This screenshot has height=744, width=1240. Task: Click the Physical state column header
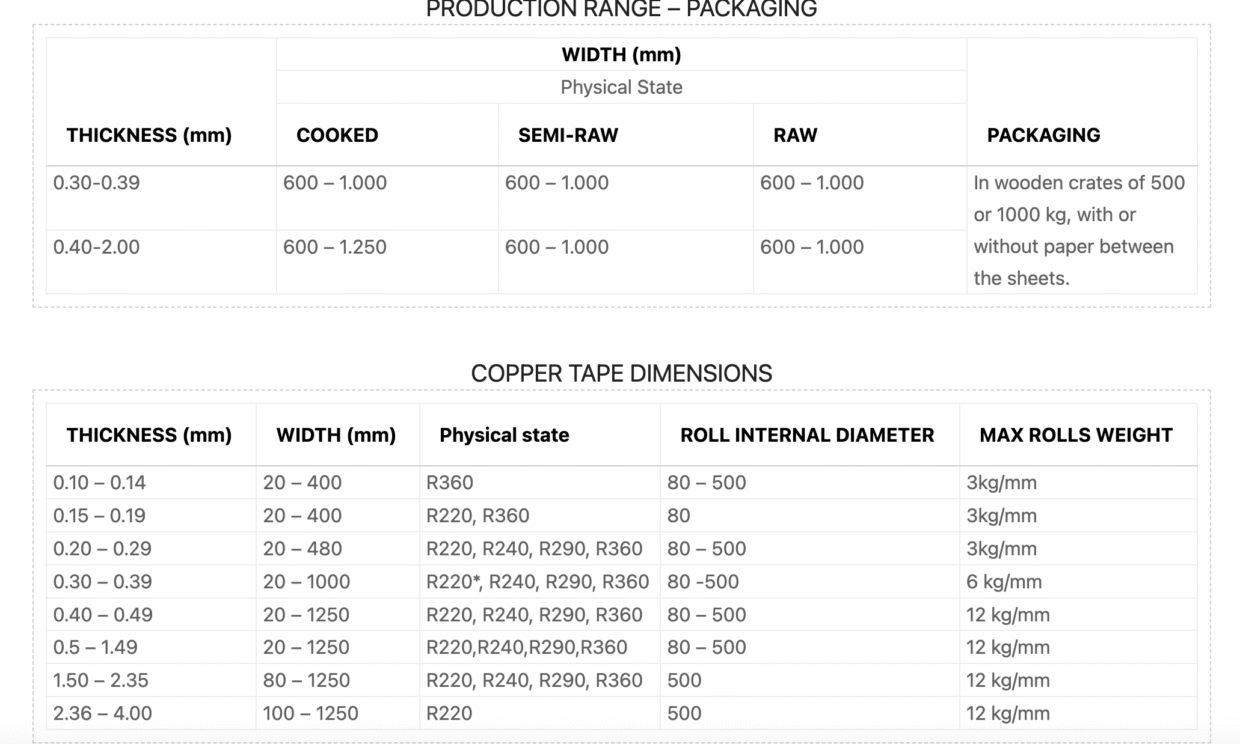point(504,435)
